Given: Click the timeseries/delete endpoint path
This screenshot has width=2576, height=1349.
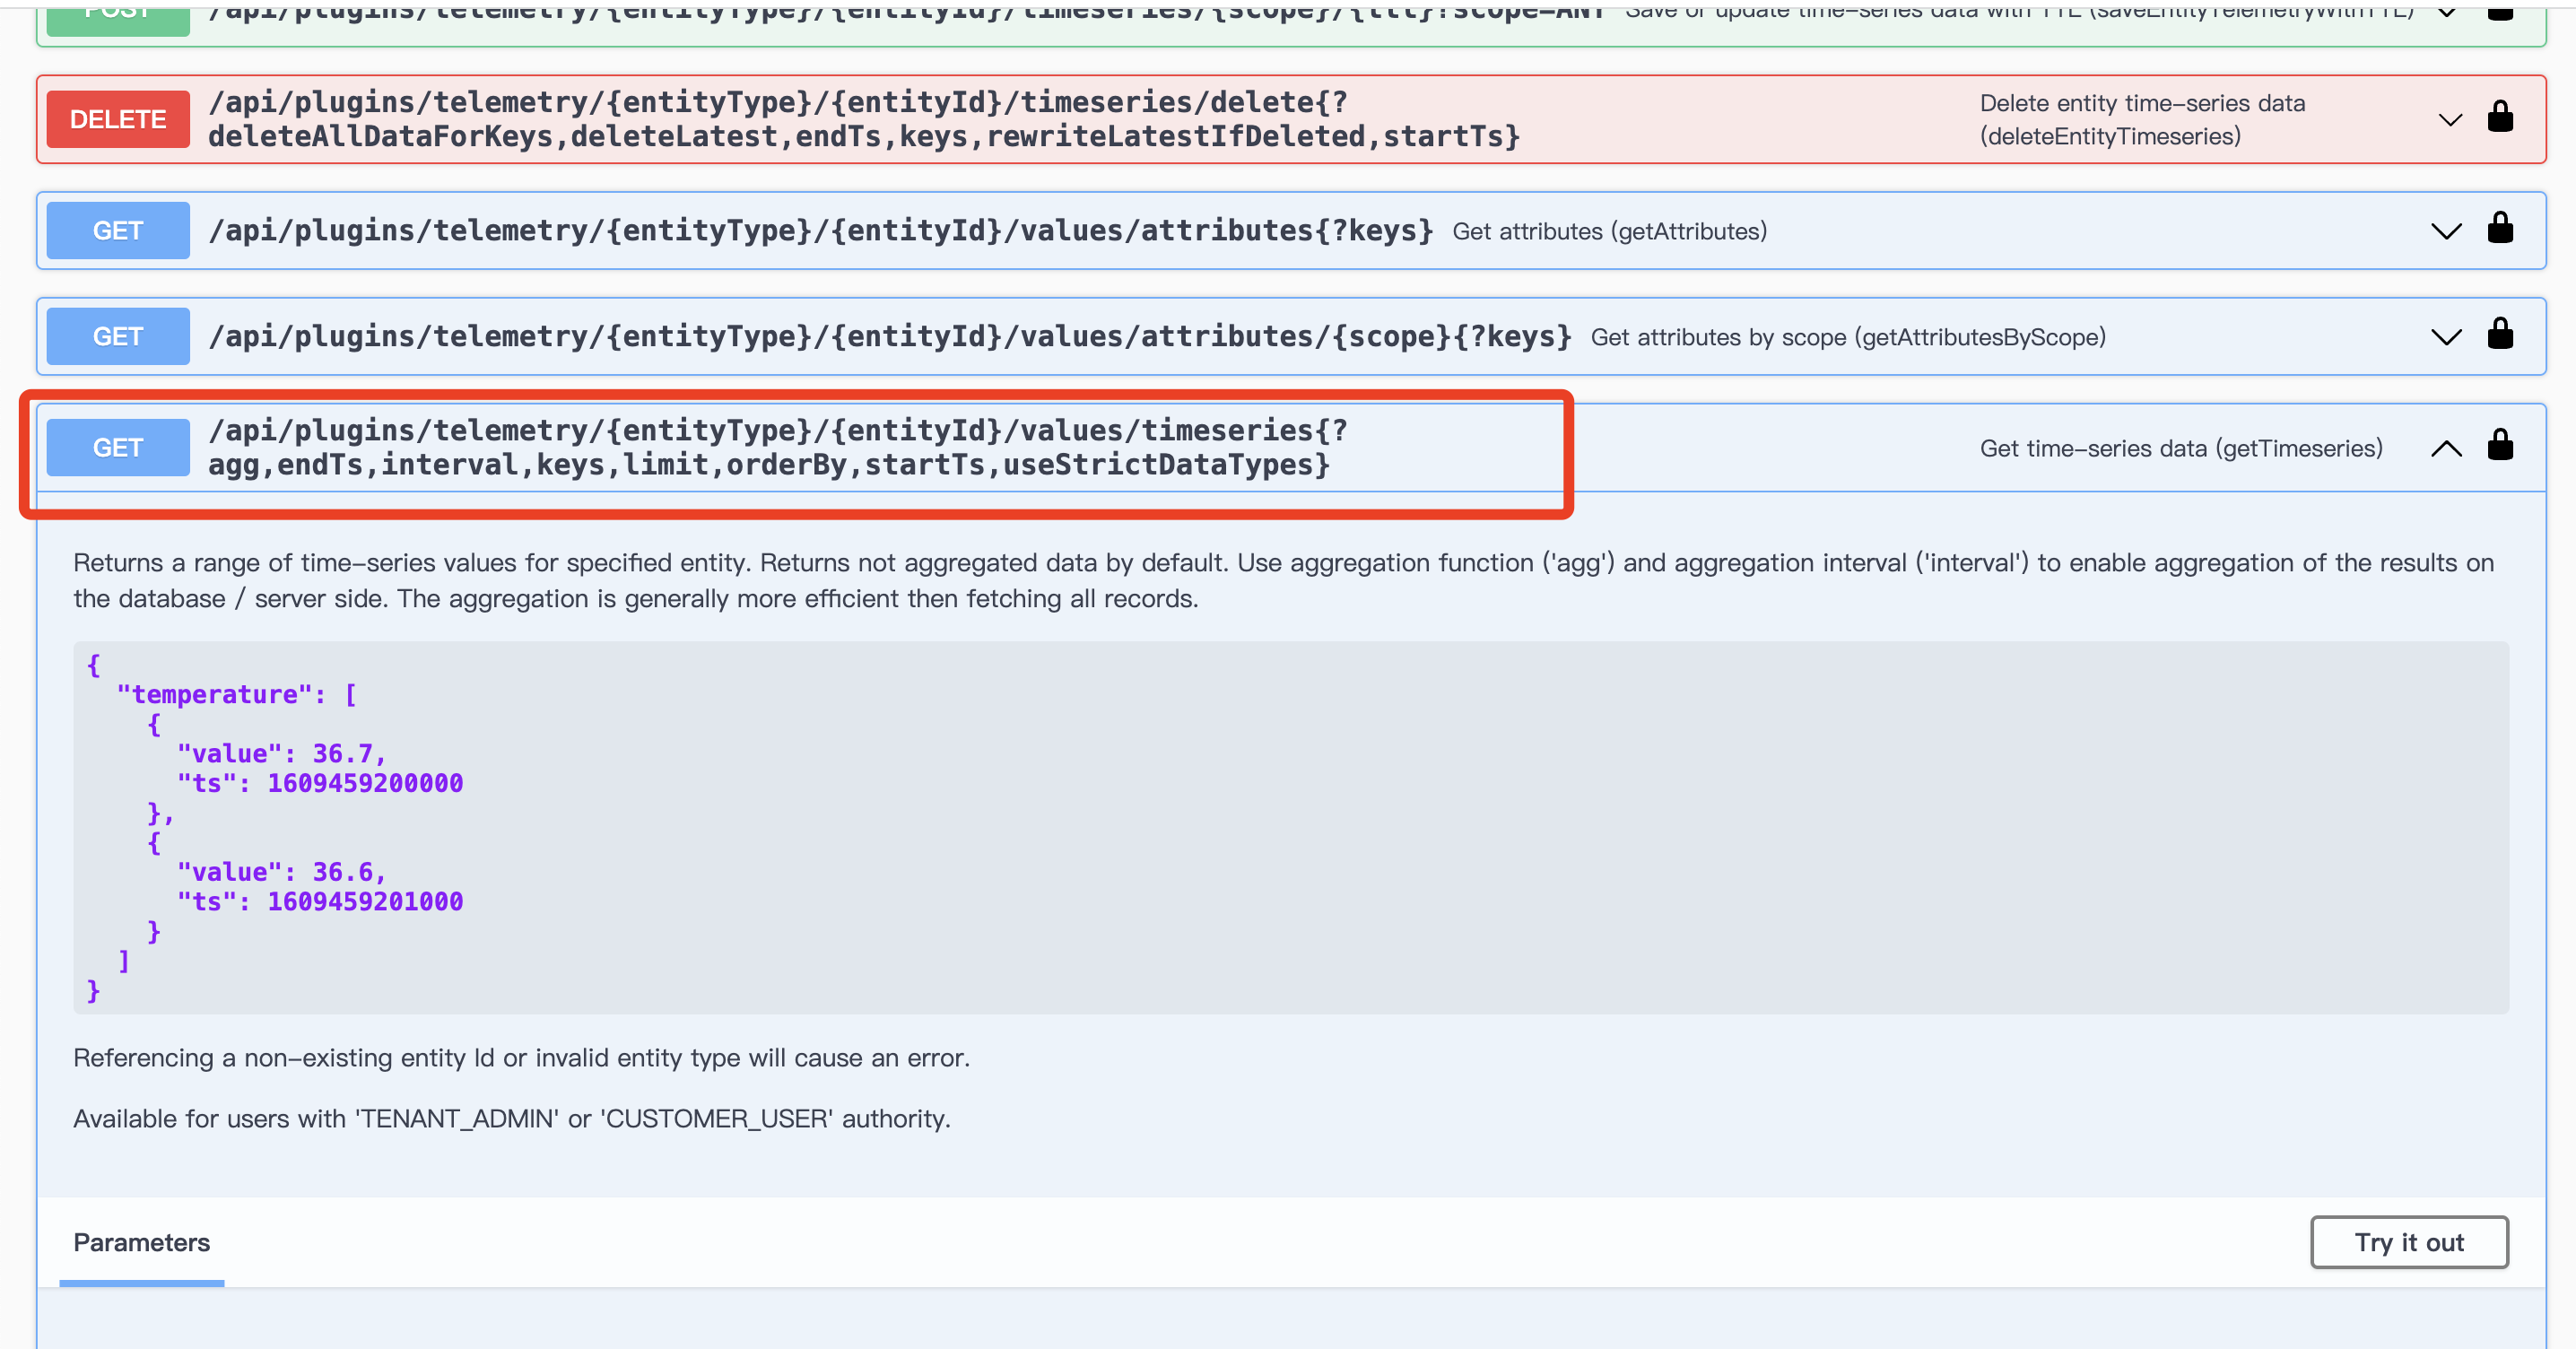Looking at the screenshot, I should [864, 119].
